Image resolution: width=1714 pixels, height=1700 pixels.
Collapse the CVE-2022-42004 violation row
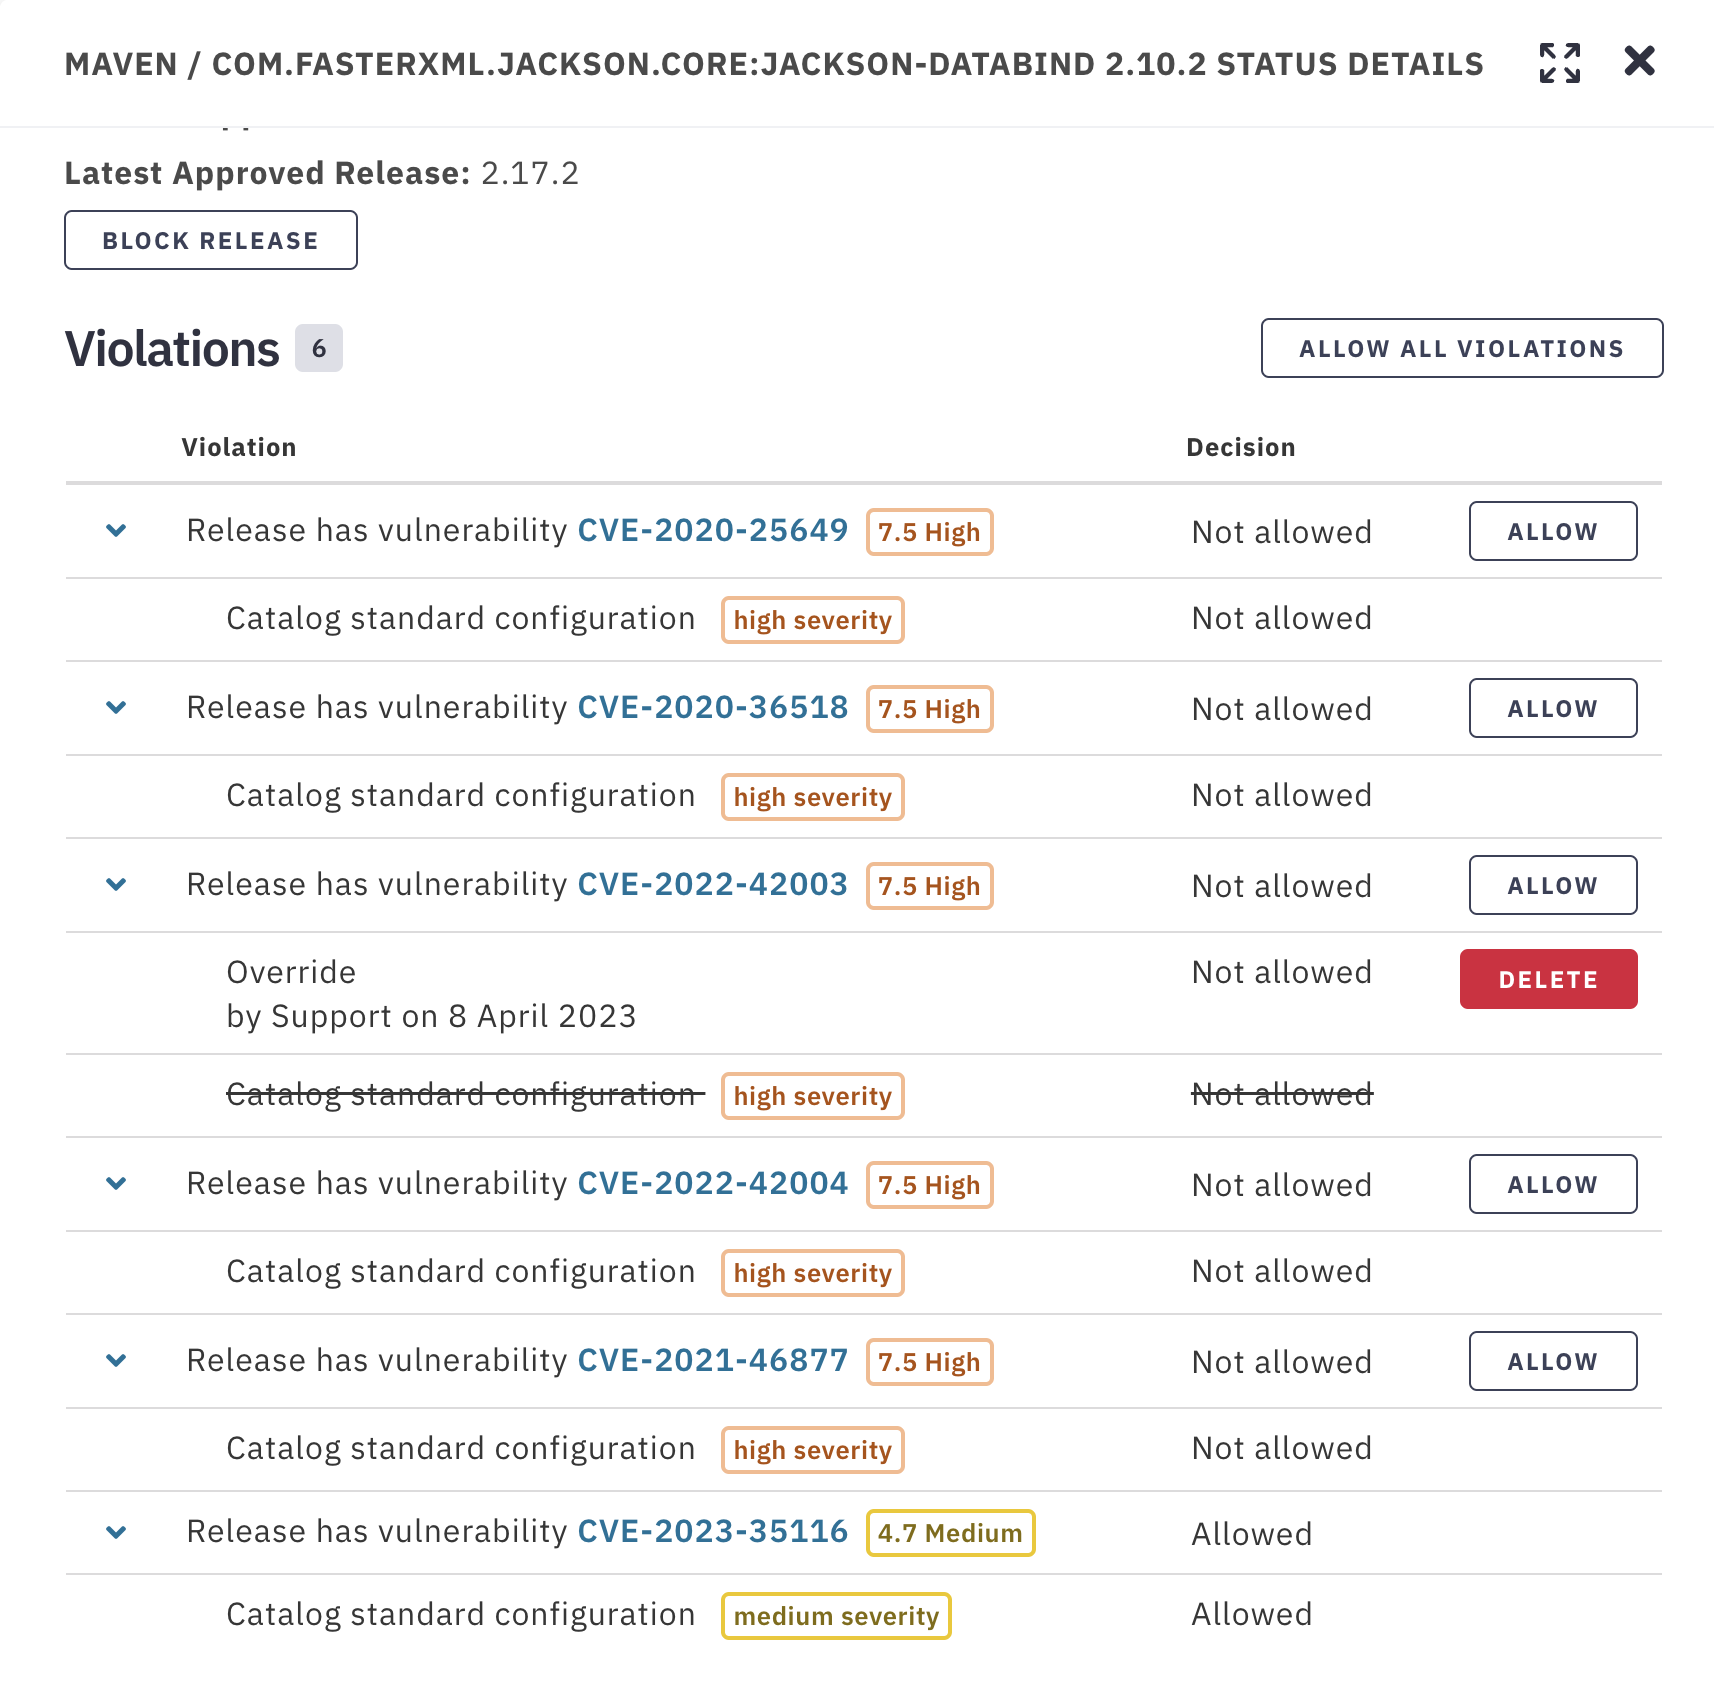tap(117, 1184)
